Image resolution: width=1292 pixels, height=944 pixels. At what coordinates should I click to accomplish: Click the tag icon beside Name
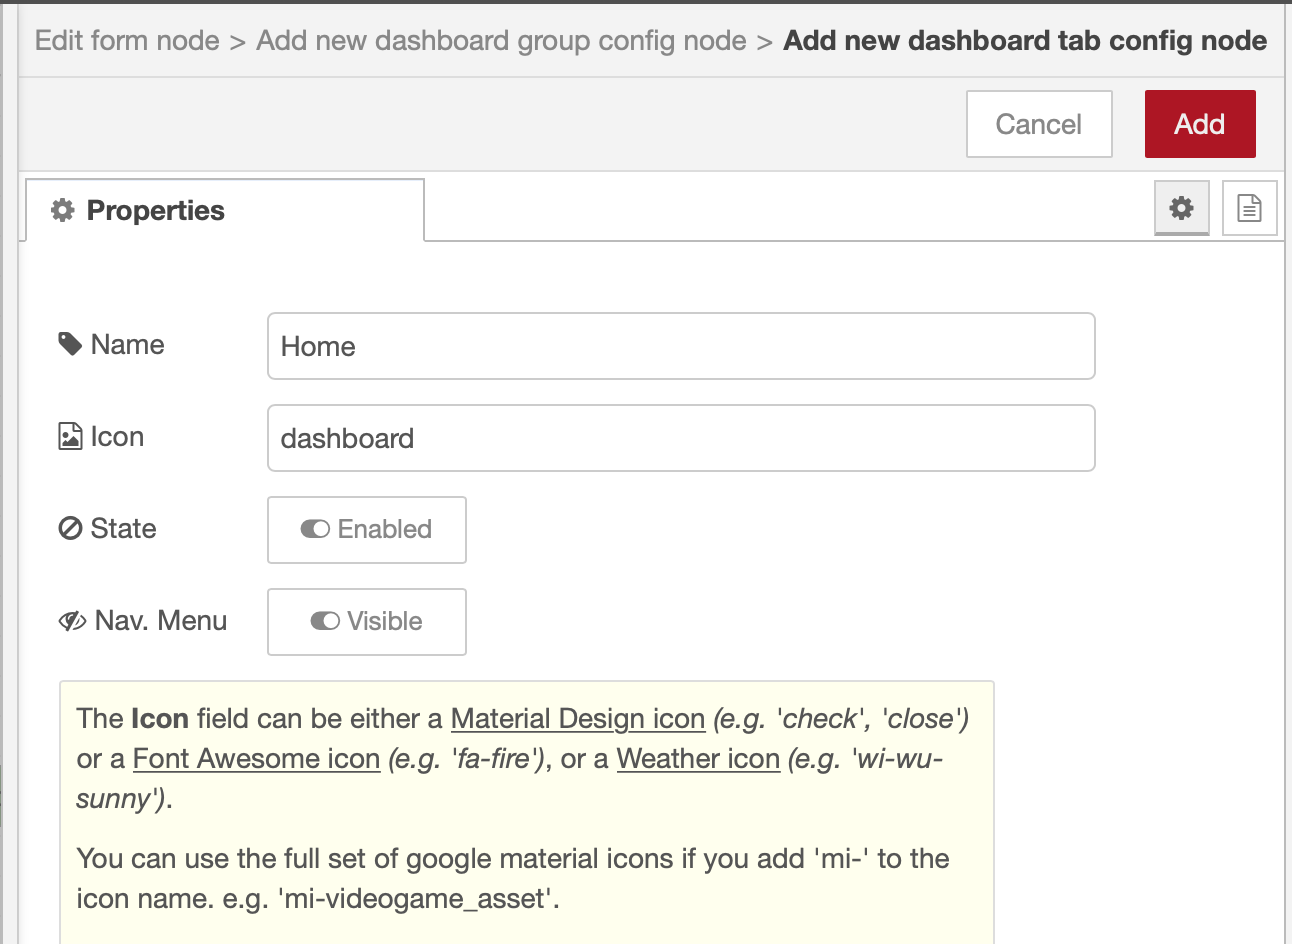click(70, 345)
